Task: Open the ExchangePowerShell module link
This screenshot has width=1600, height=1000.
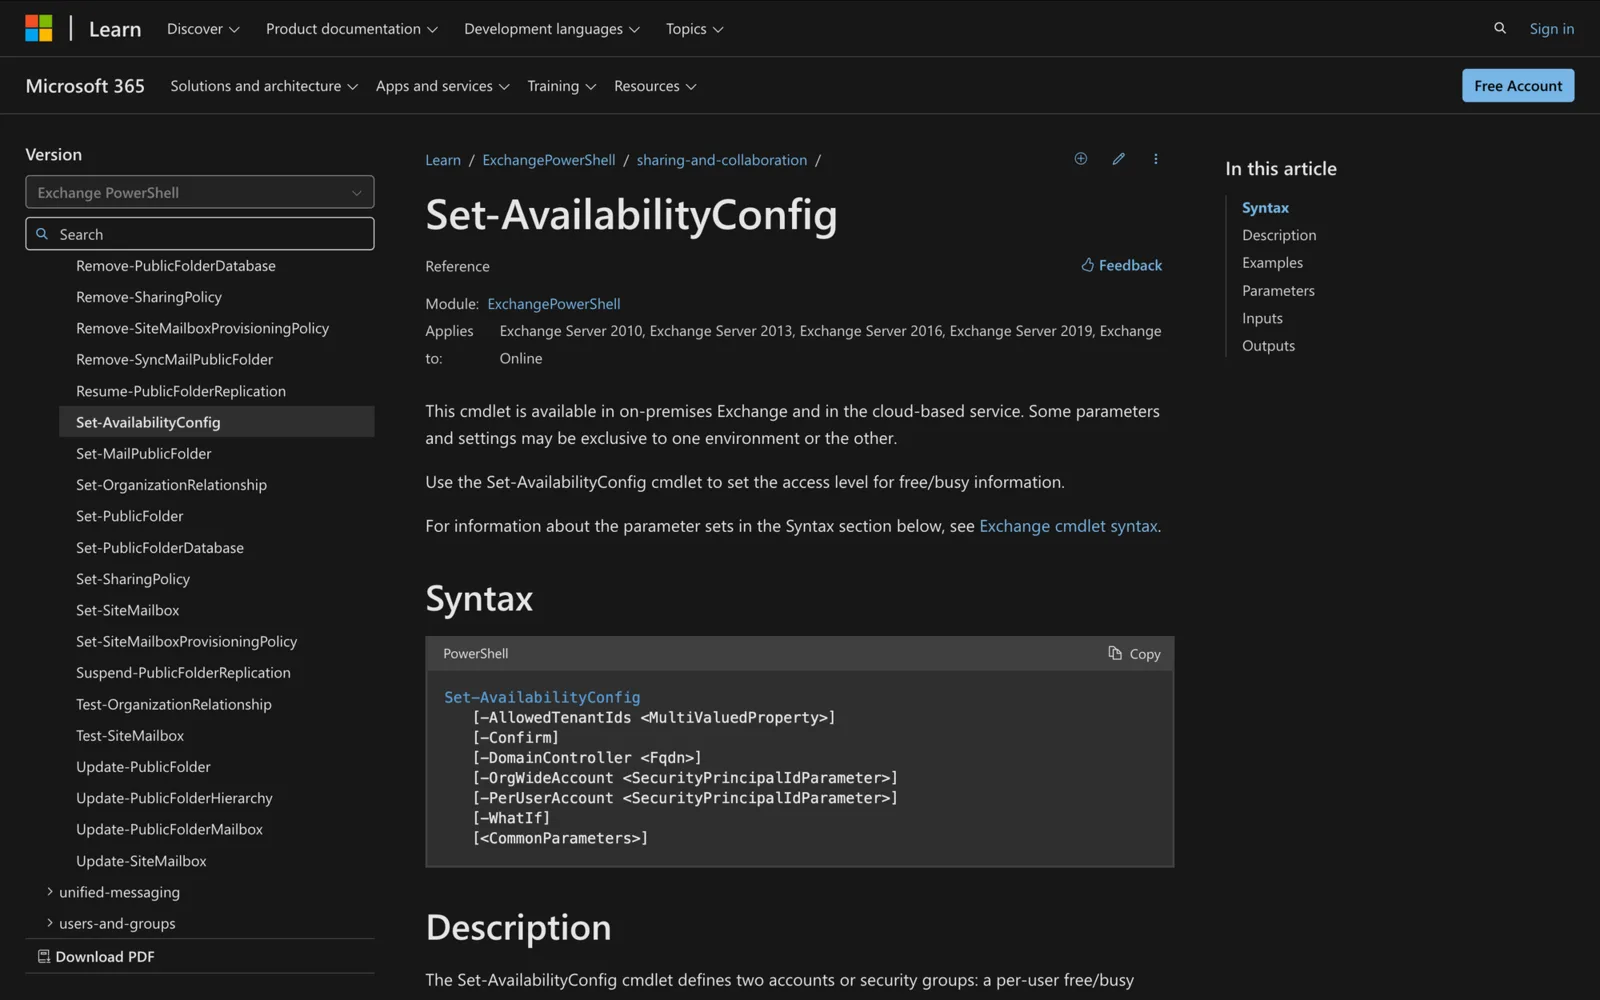Action: [x=554, y=304]
